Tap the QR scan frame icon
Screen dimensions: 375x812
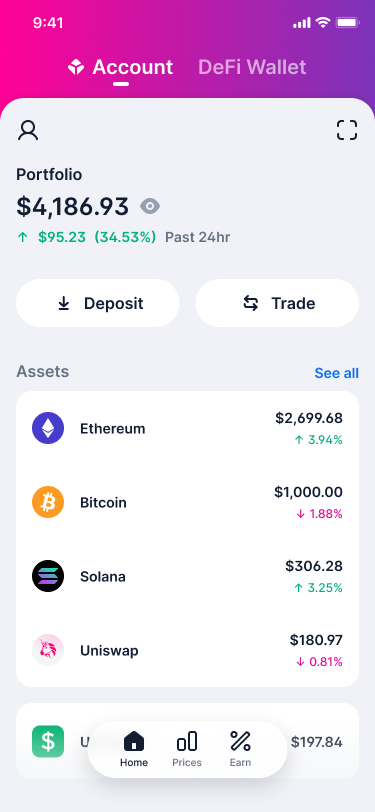point(347,130)
